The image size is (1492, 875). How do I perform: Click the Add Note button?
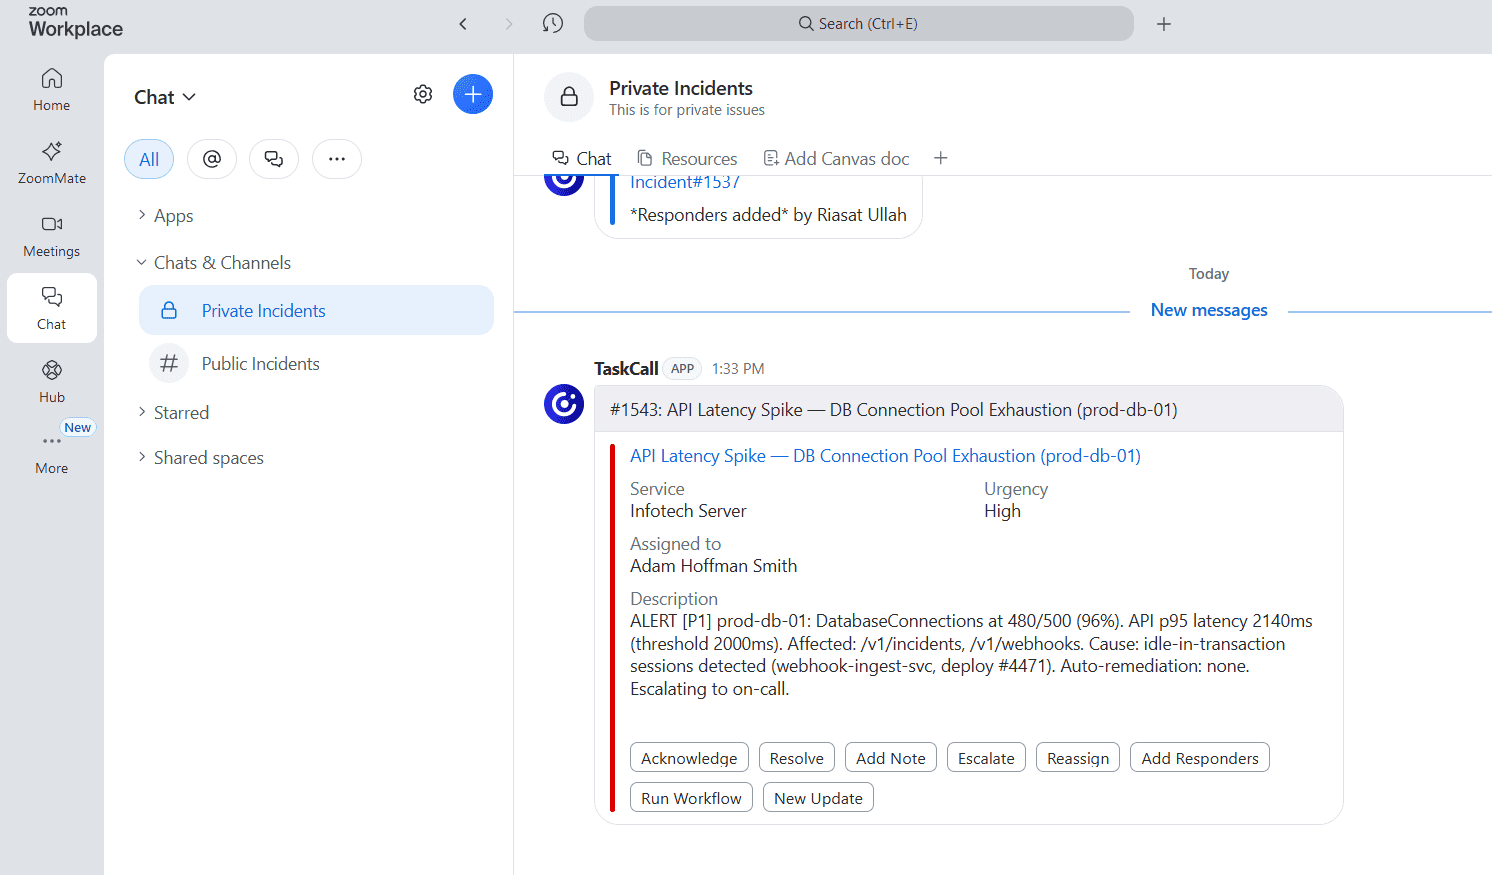[x=890, y=758]
